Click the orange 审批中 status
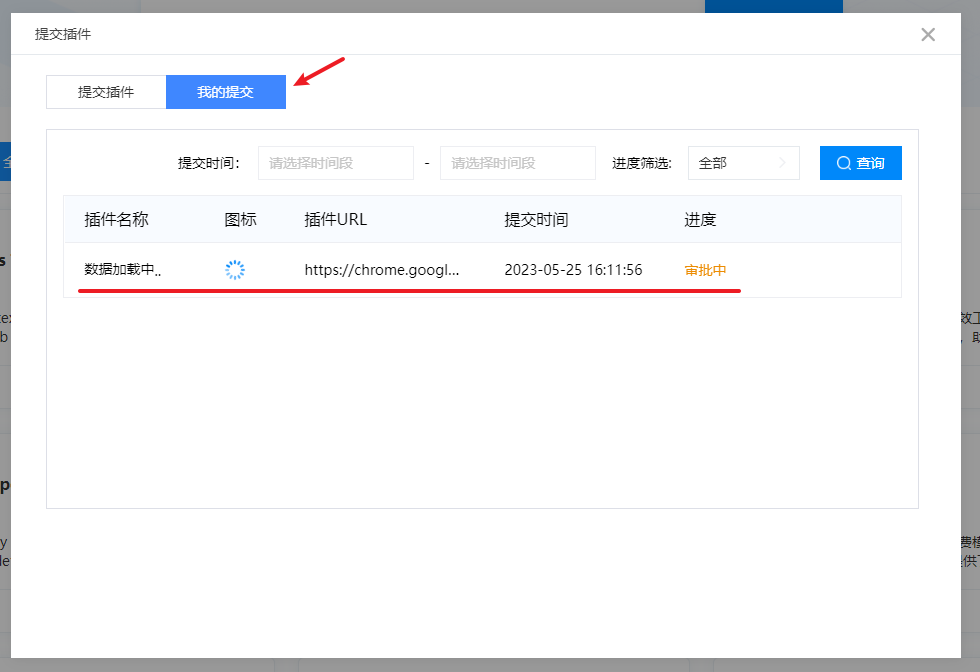This screenshot has height=672, width=980. [705, 270]
